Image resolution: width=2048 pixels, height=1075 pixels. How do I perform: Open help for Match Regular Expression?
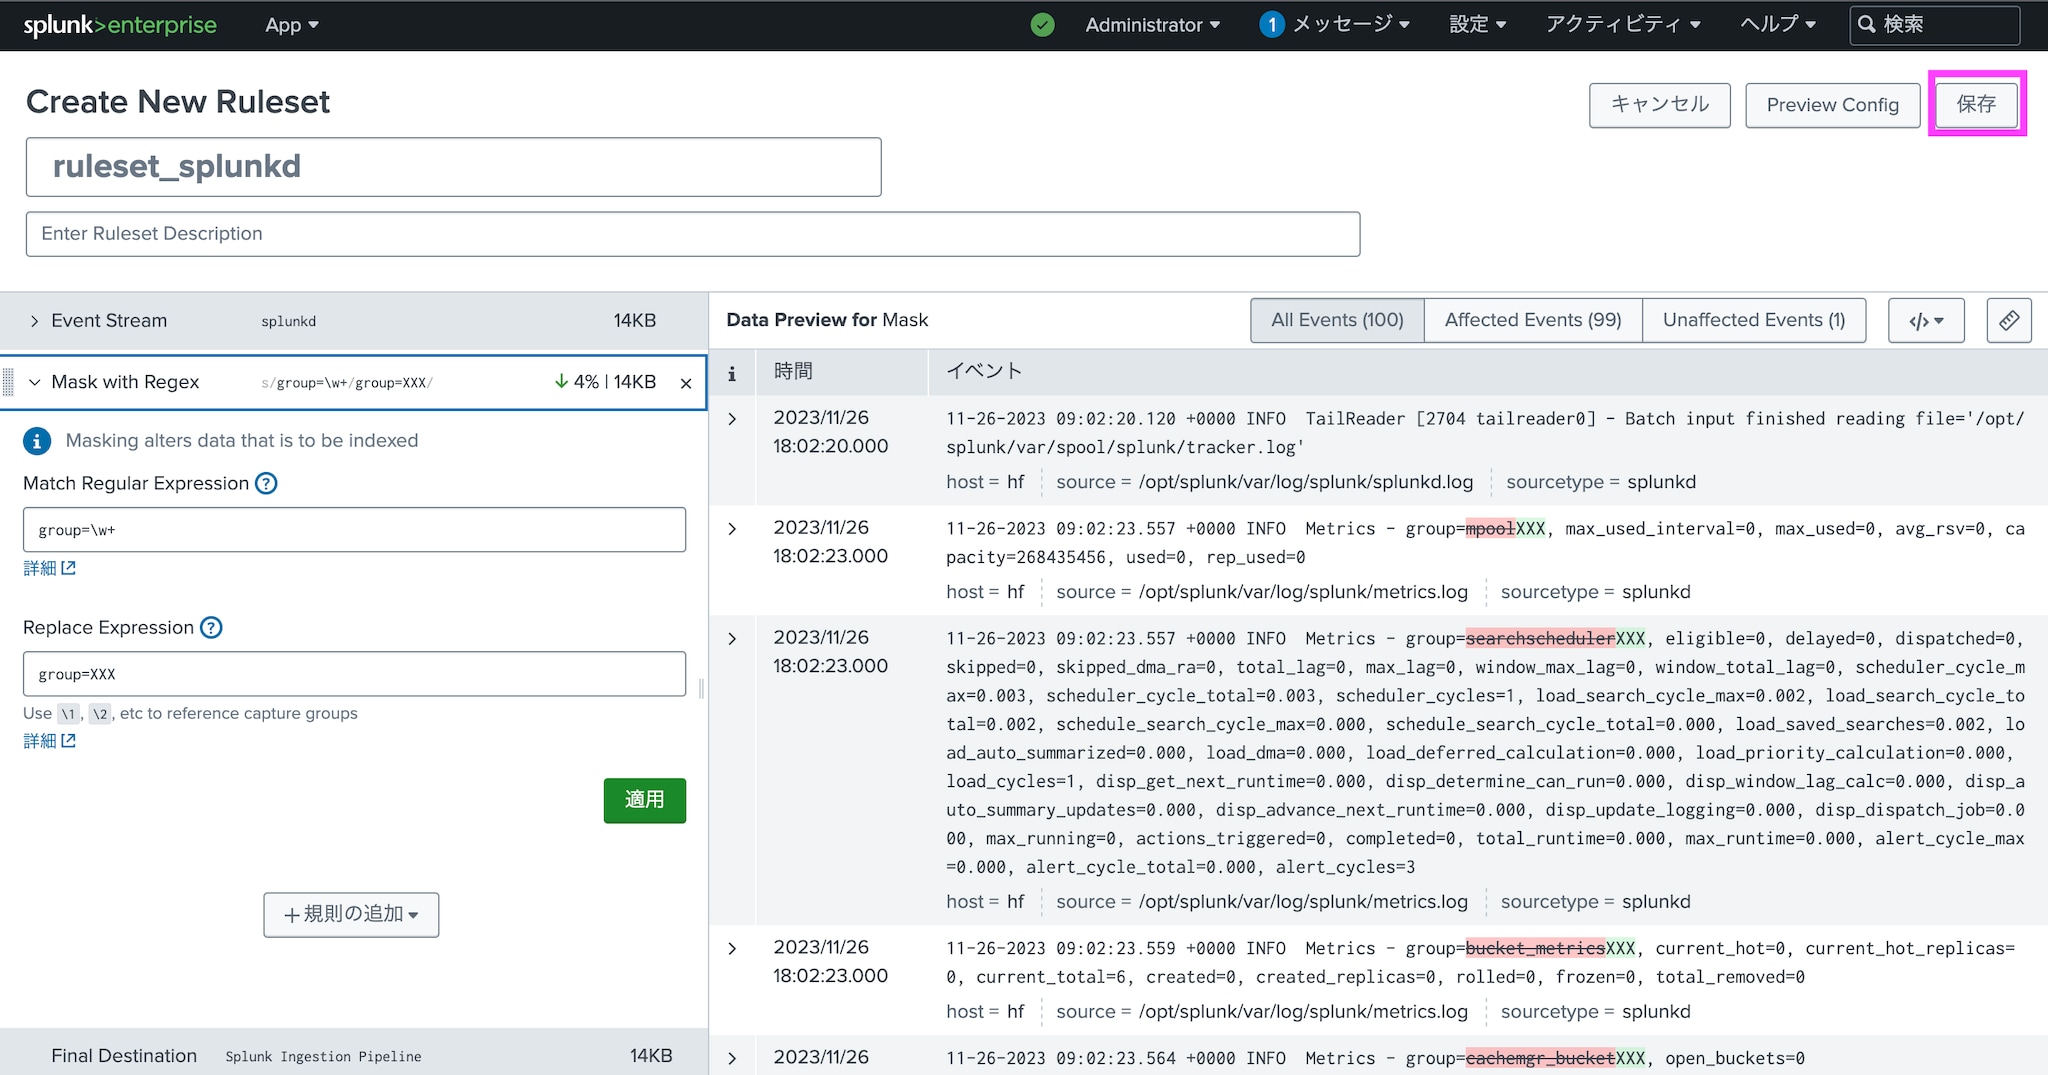coord(266,484)
